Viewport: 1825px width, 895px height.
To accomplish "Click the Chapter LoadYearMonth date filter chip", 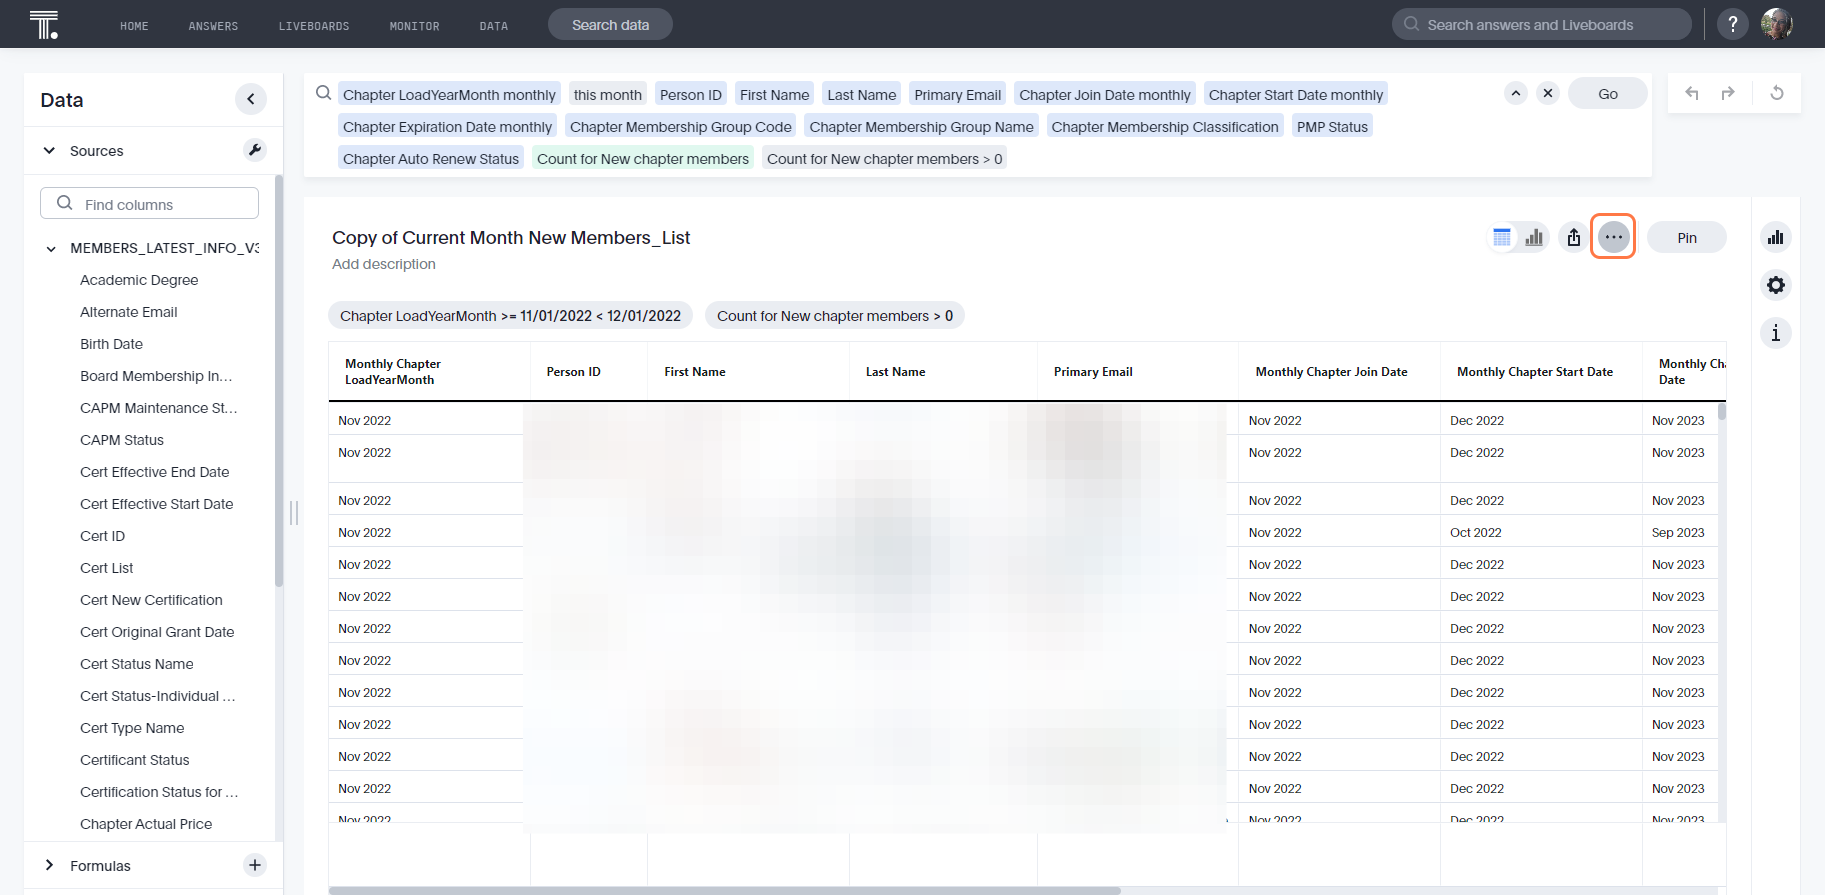I will (x=510, y=316).
